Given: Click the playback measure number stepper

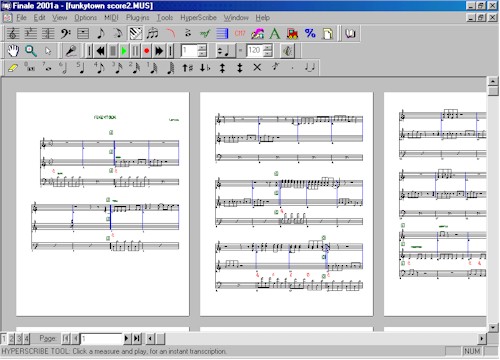Looking at the screenshot, I should click(202, 51).
